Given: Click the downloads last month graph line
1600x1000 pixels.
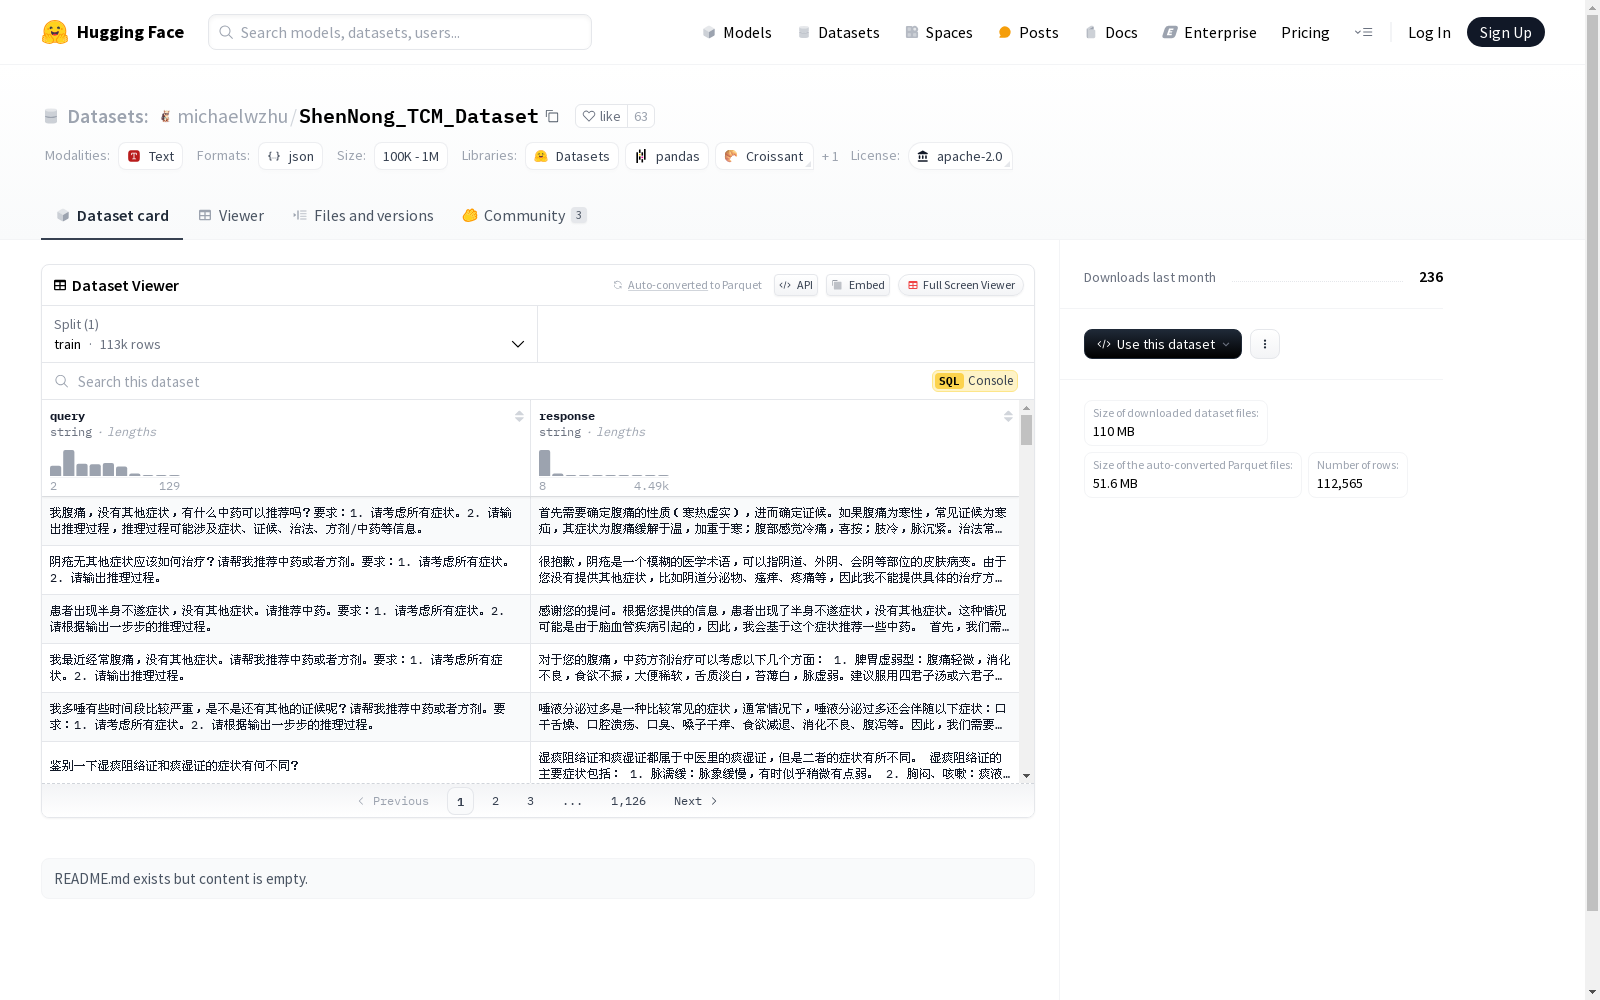Looking at the screenshot, I should pyautogui.click(x=1317, y=280).
